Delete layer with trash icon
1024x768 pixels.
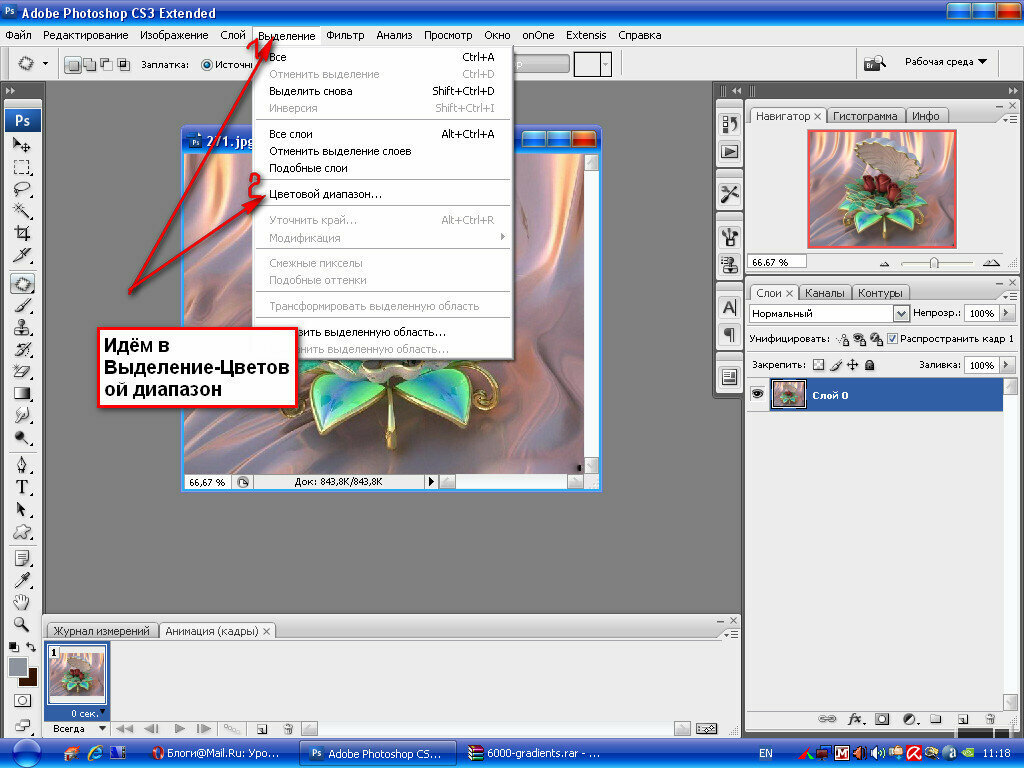(x=990, y=719)
